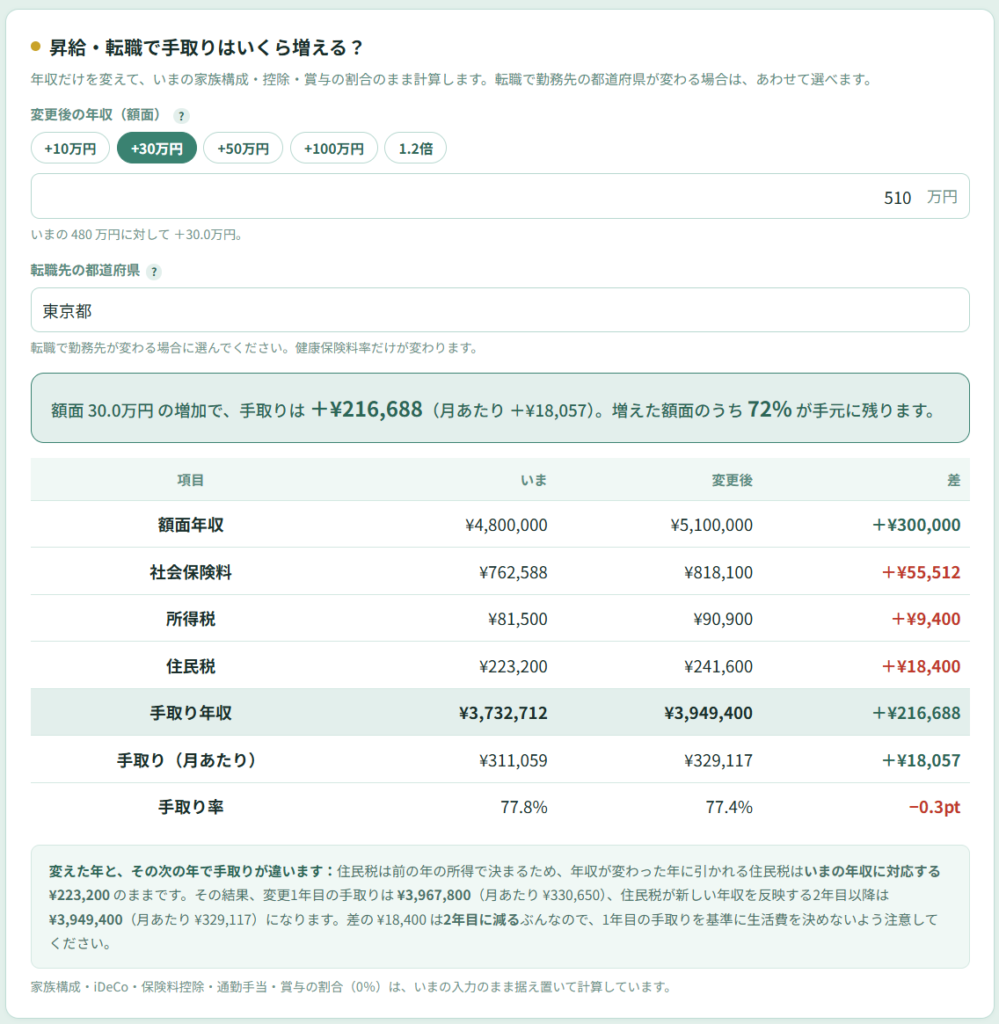999x1024 pixels.
Task: Click the 変更後 column header
Action: (x=732, y=481)
